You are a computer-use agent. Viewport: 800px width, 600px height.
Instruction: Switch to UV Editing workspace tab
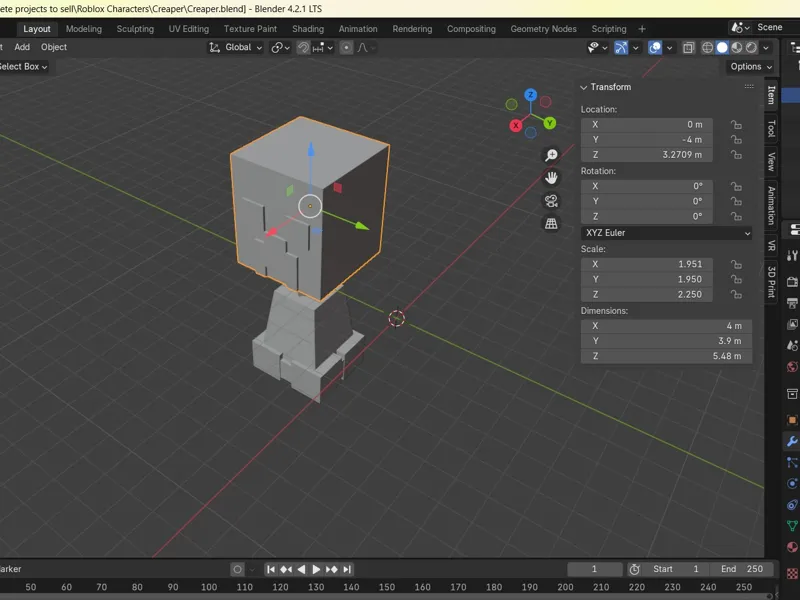189,29
